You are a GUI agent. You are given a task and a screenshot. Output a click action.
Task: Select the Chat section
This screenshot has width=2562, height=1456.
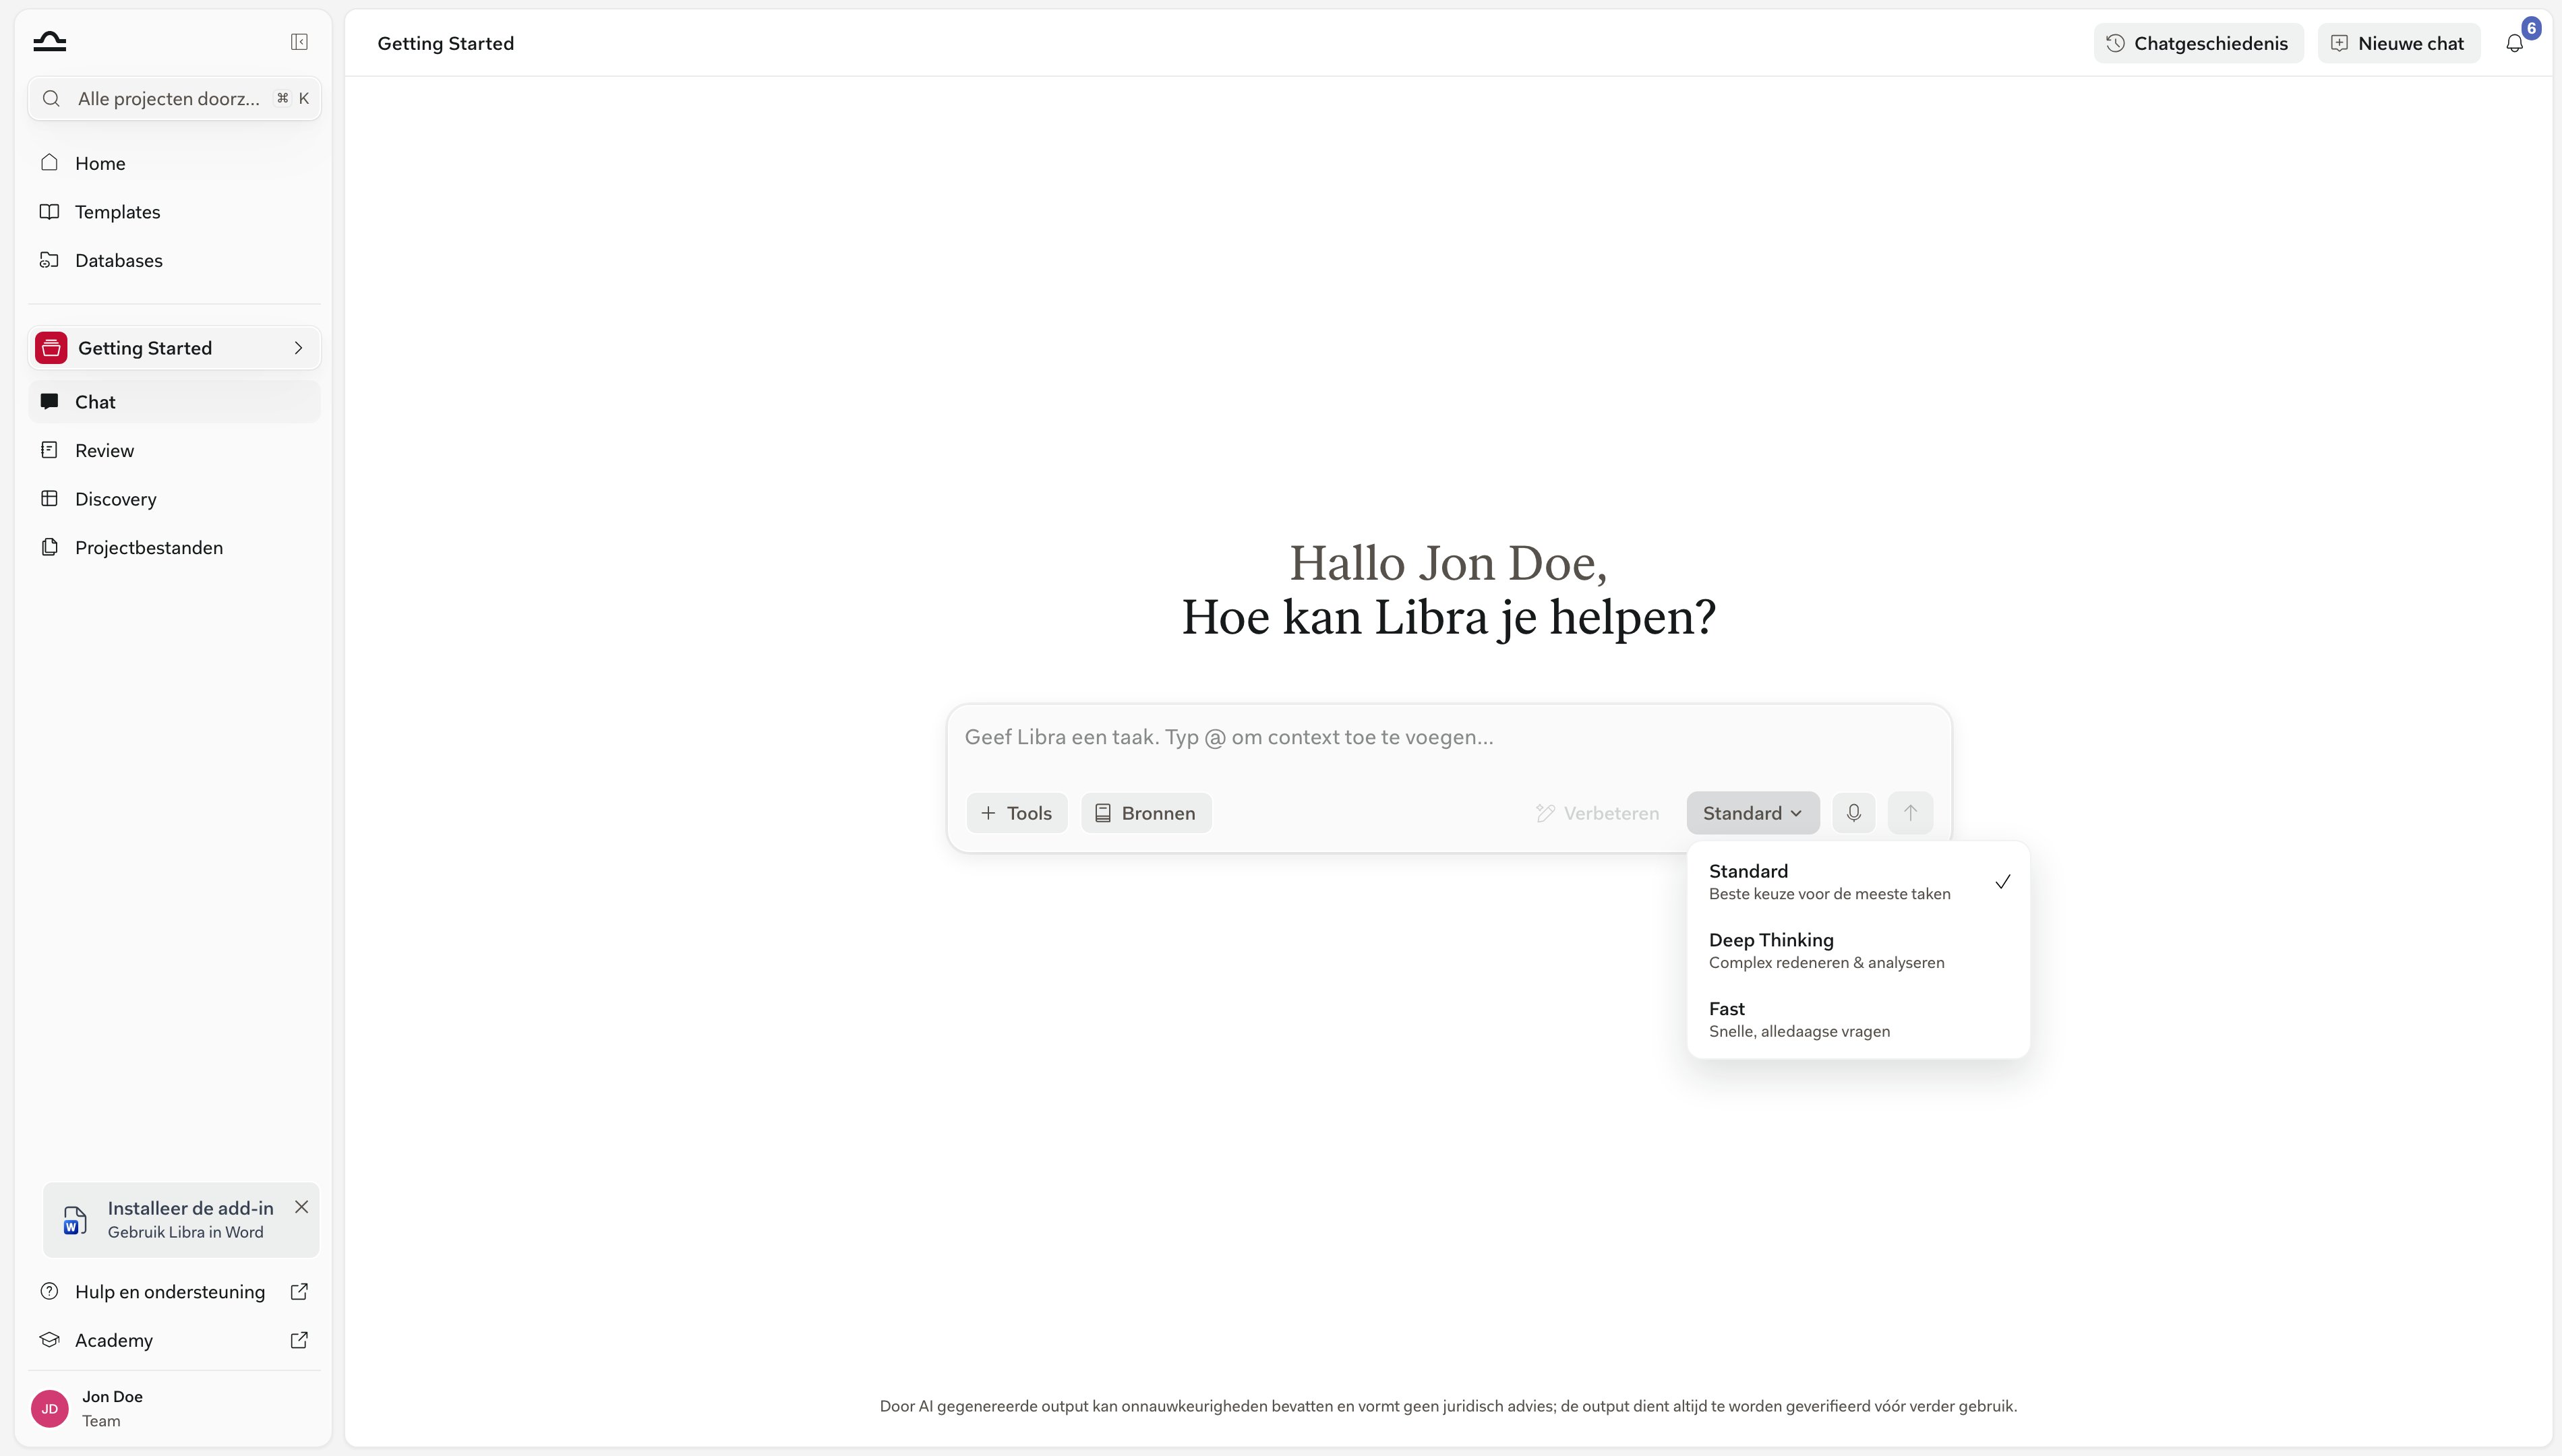[174, 402]
